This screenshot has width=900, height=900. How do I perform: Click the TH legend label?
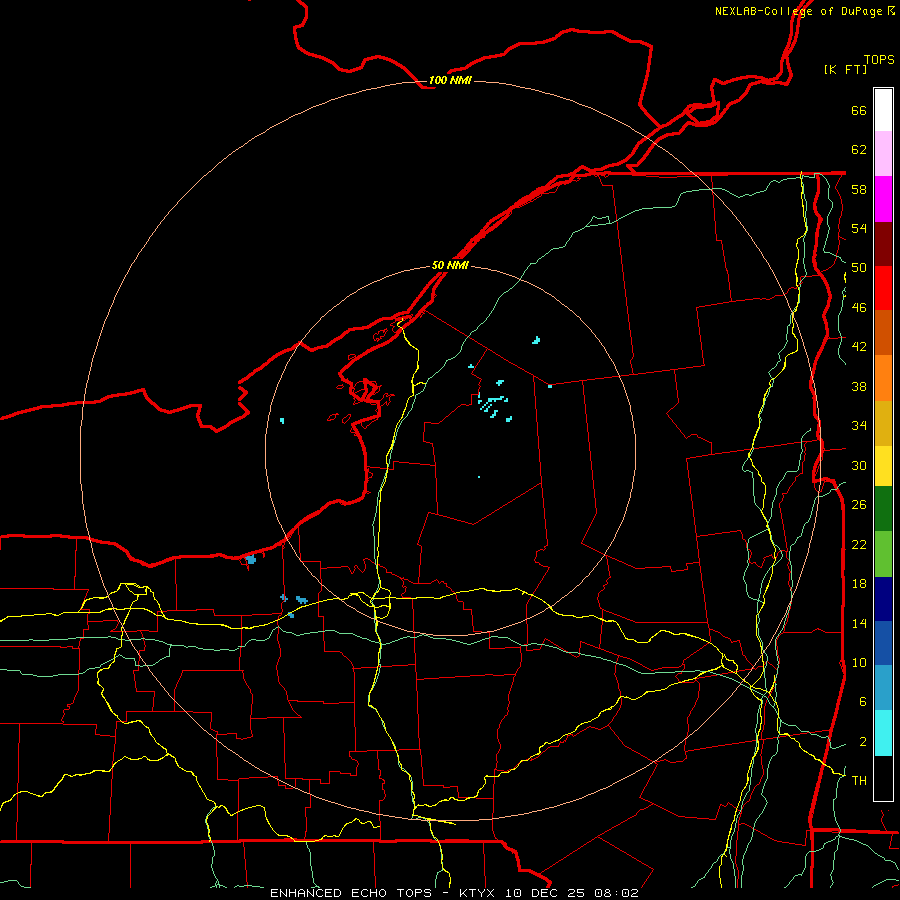pyautogui.click(x=859, y=781)
